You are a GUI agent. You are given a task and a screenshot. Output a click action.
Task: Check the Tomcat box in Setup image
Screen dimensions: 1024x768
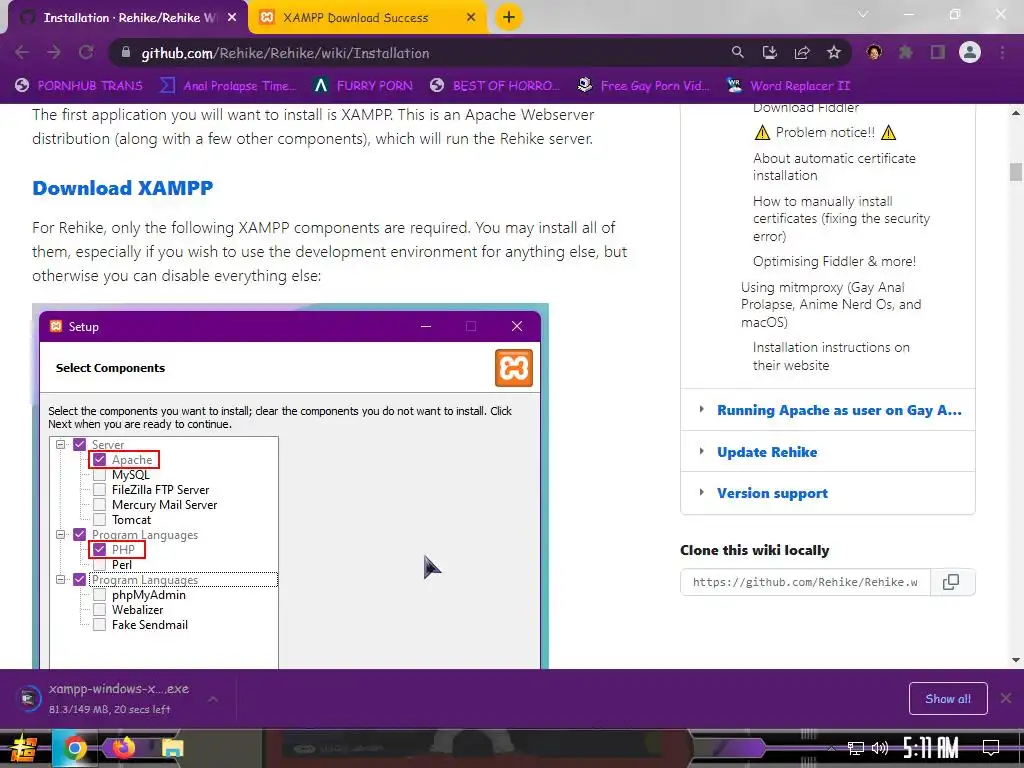click(x=99, y=520)
